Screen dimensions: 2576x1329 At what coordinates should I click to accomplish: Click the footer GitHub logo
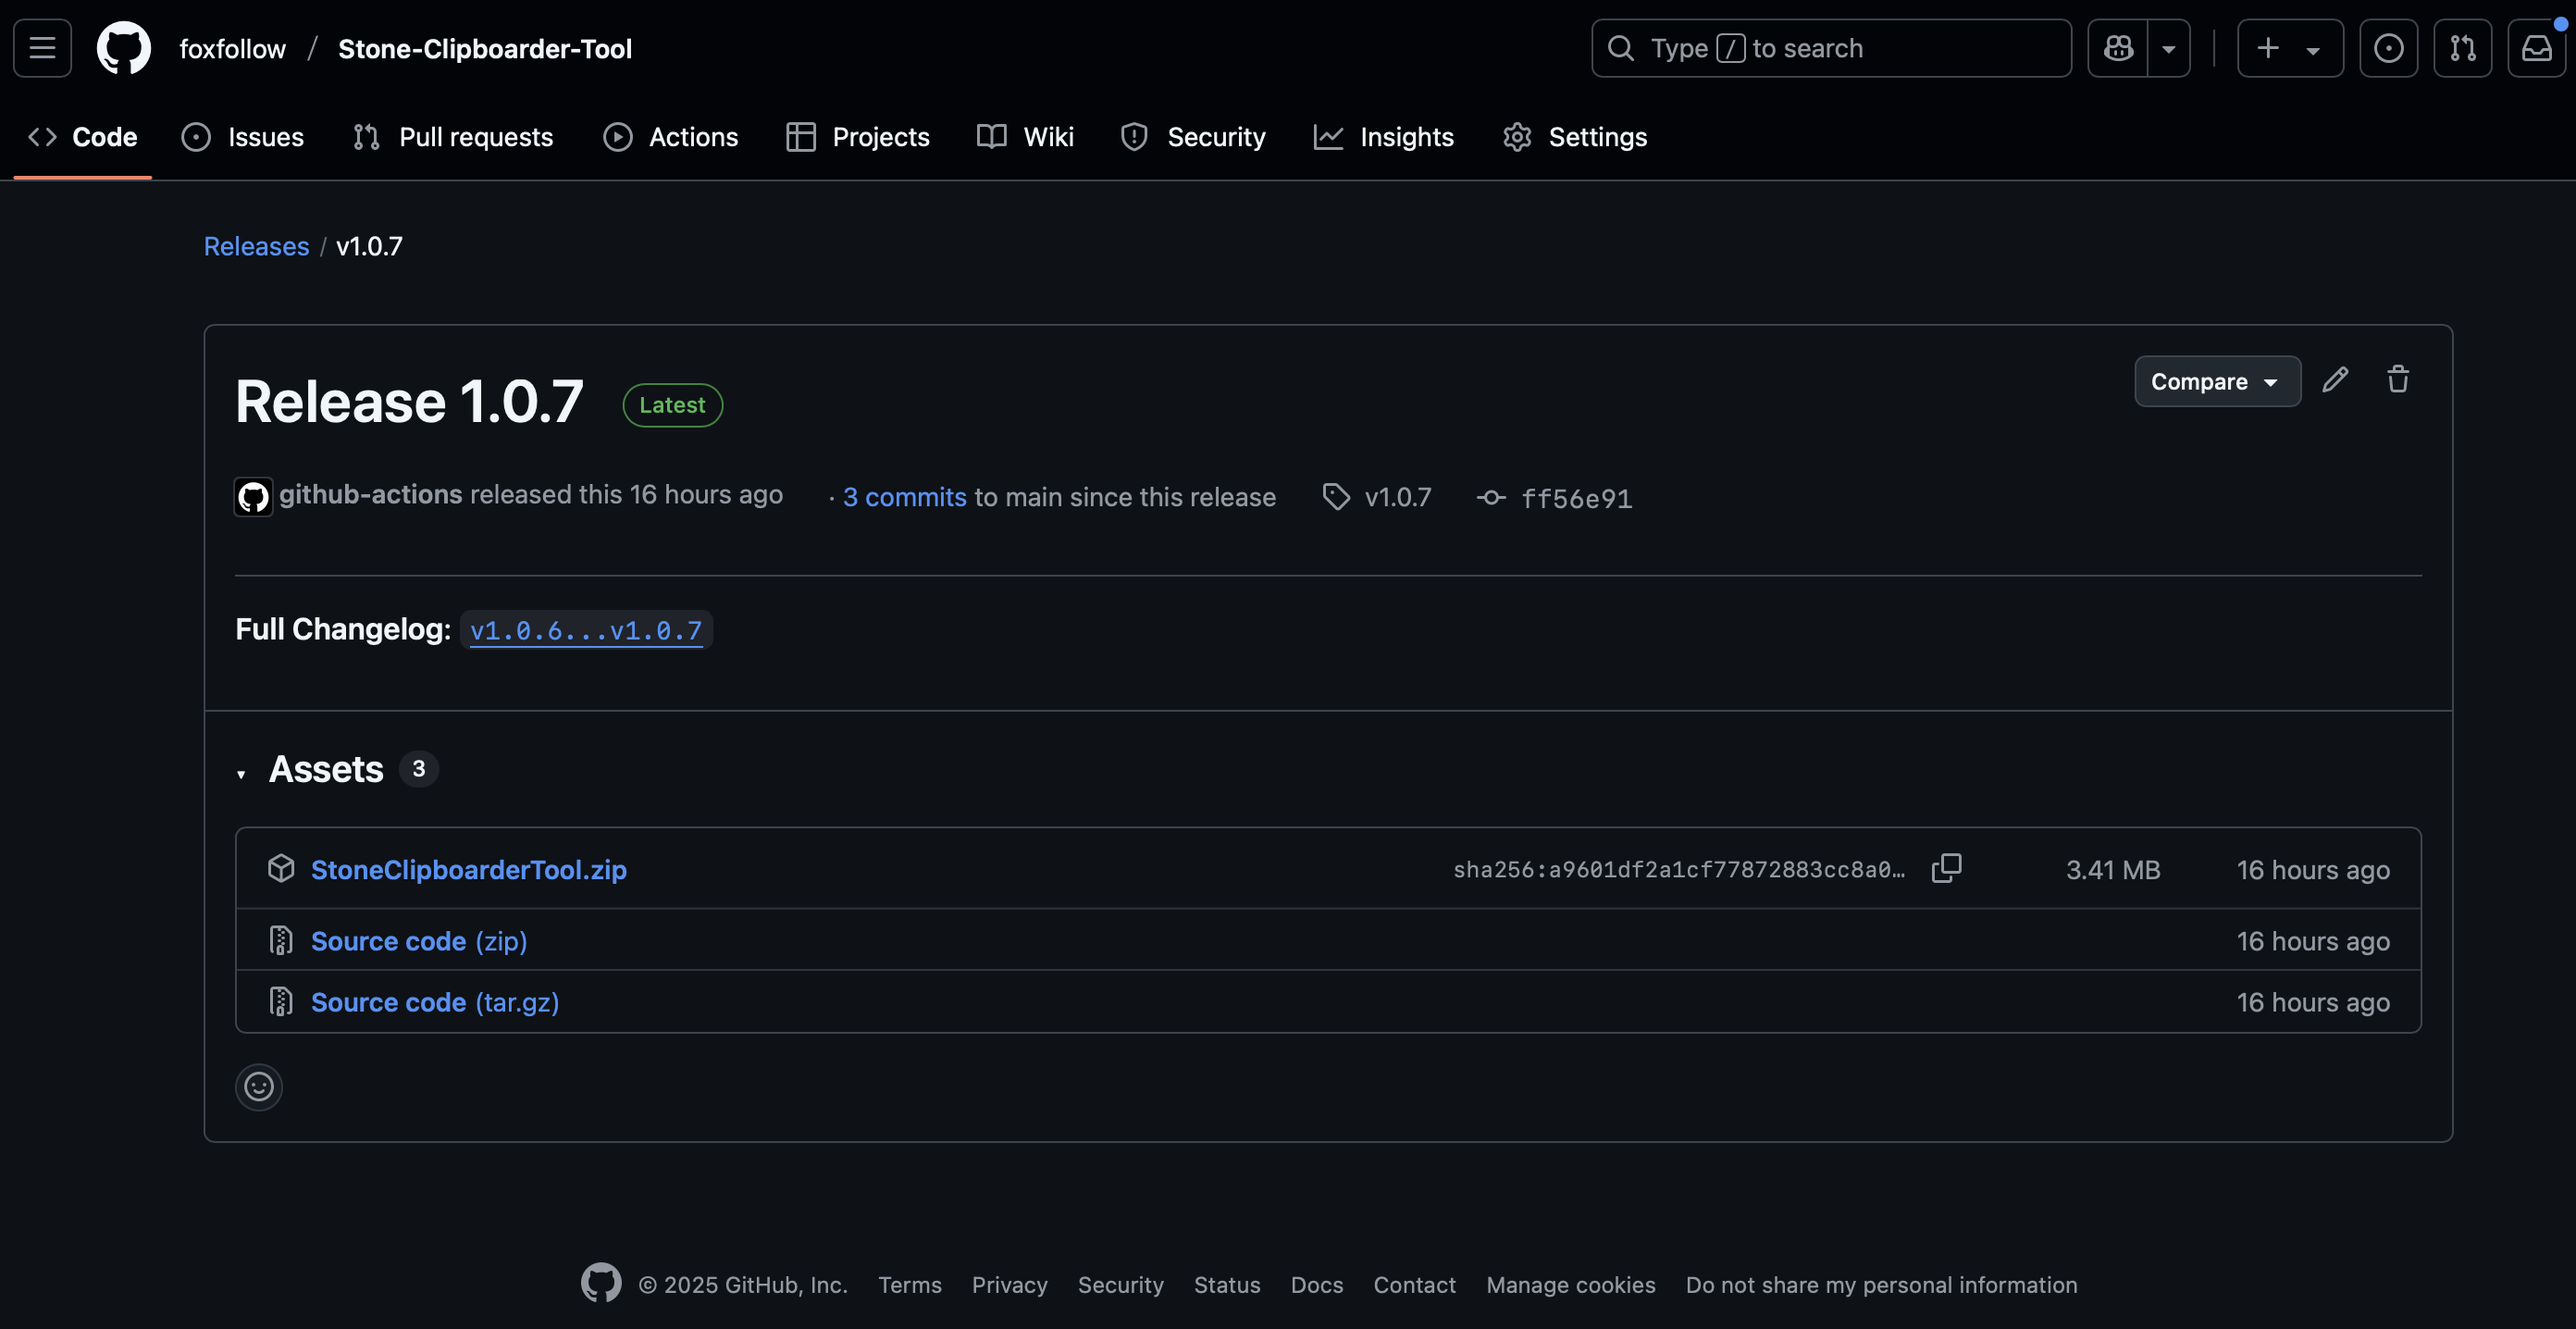click(x=601, y=1283)
